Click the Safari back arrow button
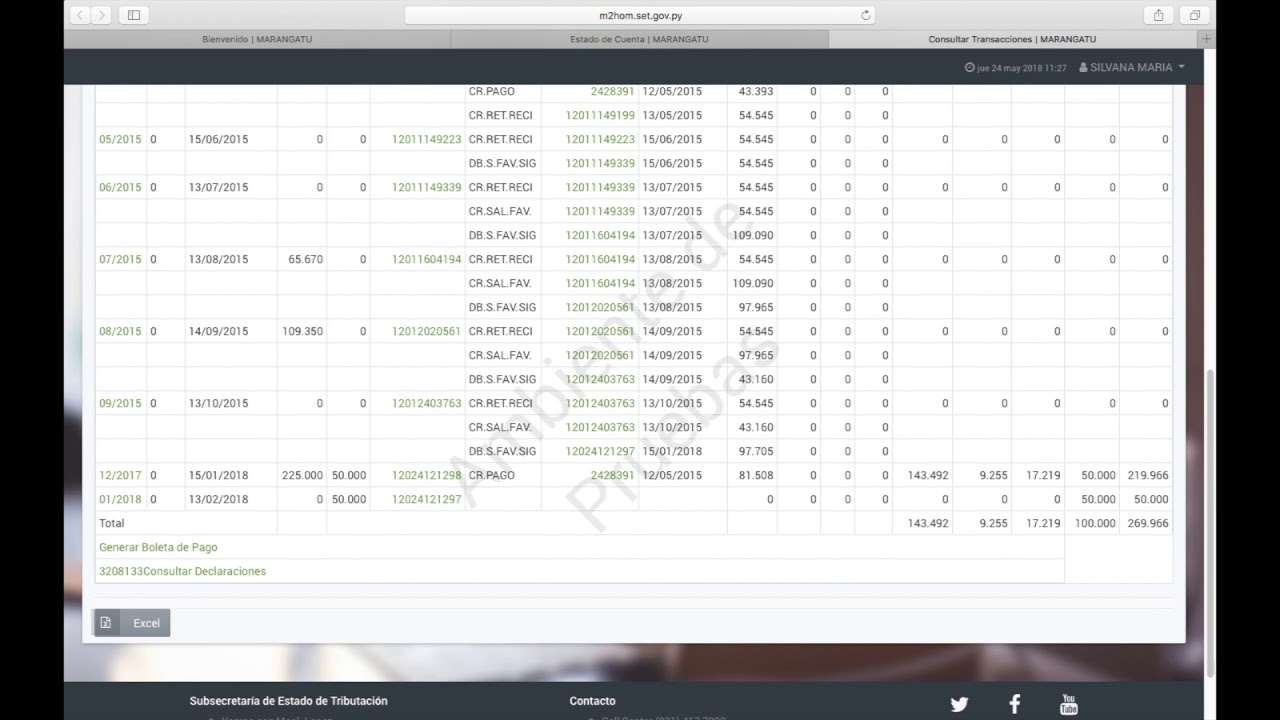 80,15
